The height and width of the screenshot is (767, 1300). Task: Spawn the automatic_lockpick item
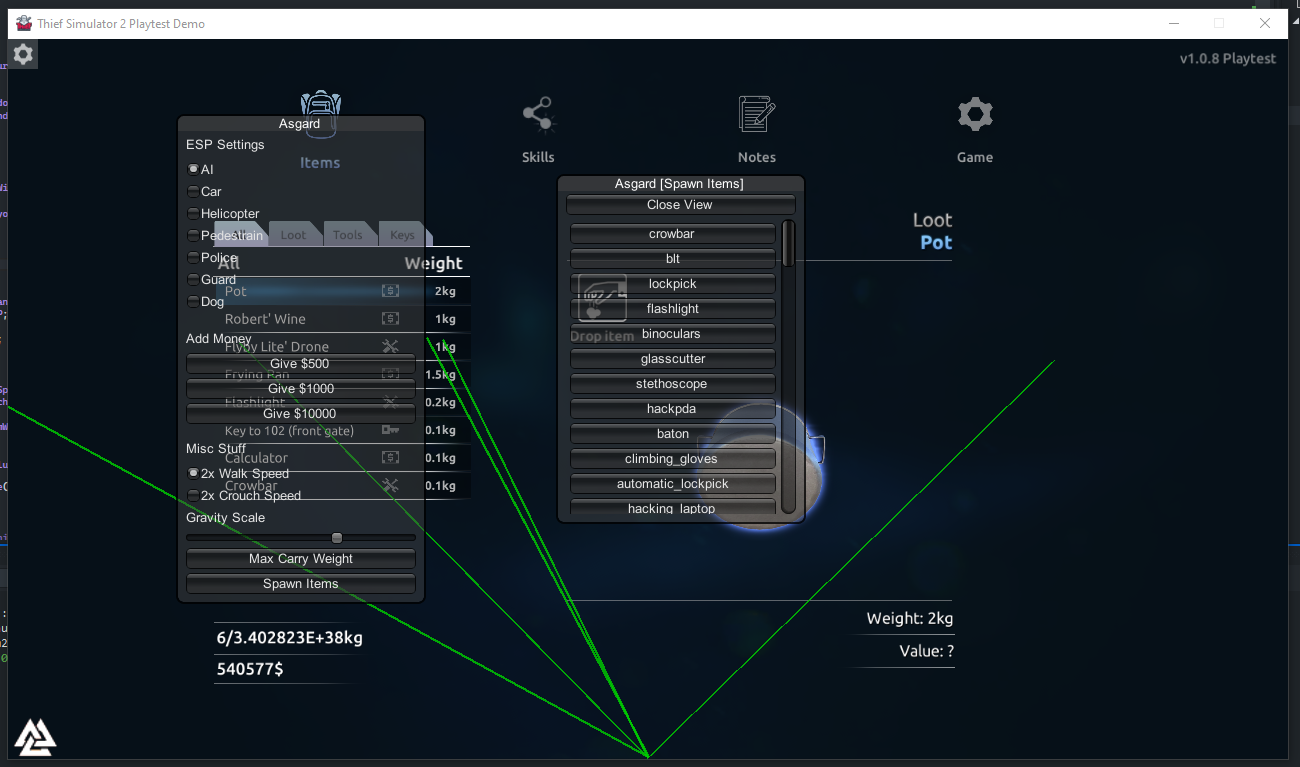pos(672,484)
